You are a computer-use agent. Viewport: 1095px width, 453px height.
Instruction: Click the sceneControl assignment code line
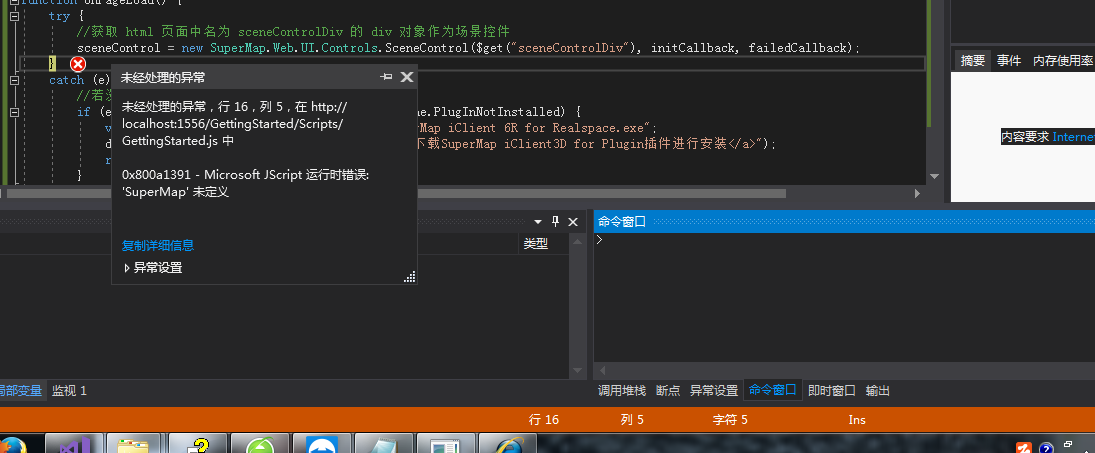[469, 47]
